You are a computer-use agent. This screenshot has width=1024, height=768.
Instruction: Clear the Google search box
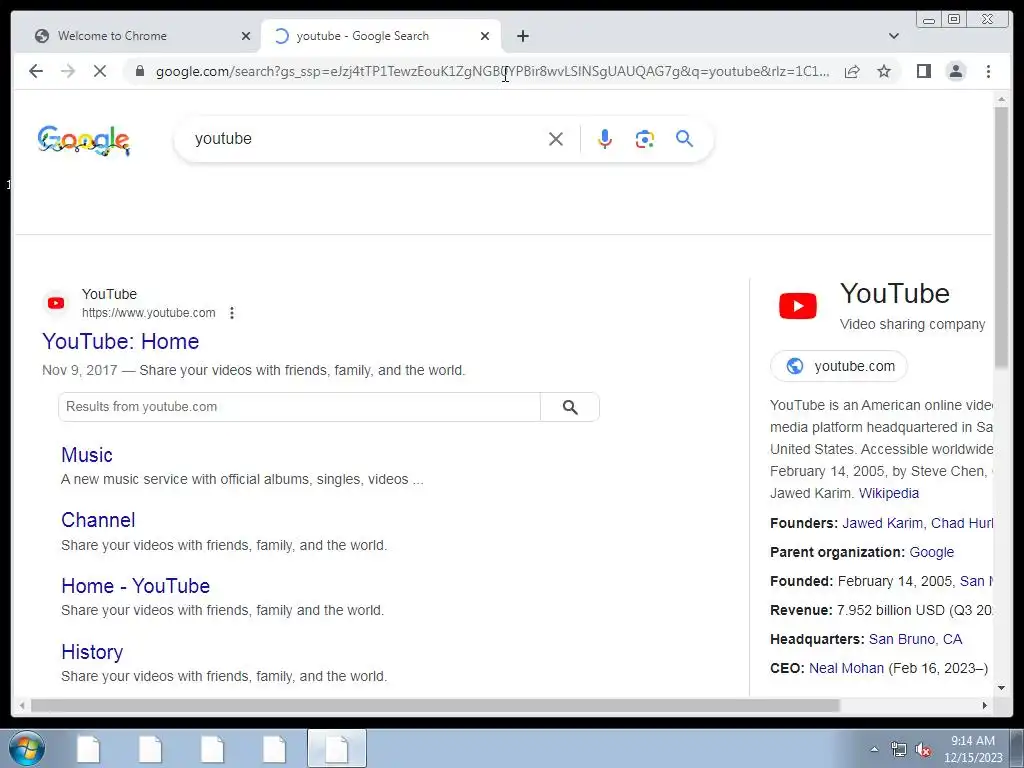pos(556,138)
